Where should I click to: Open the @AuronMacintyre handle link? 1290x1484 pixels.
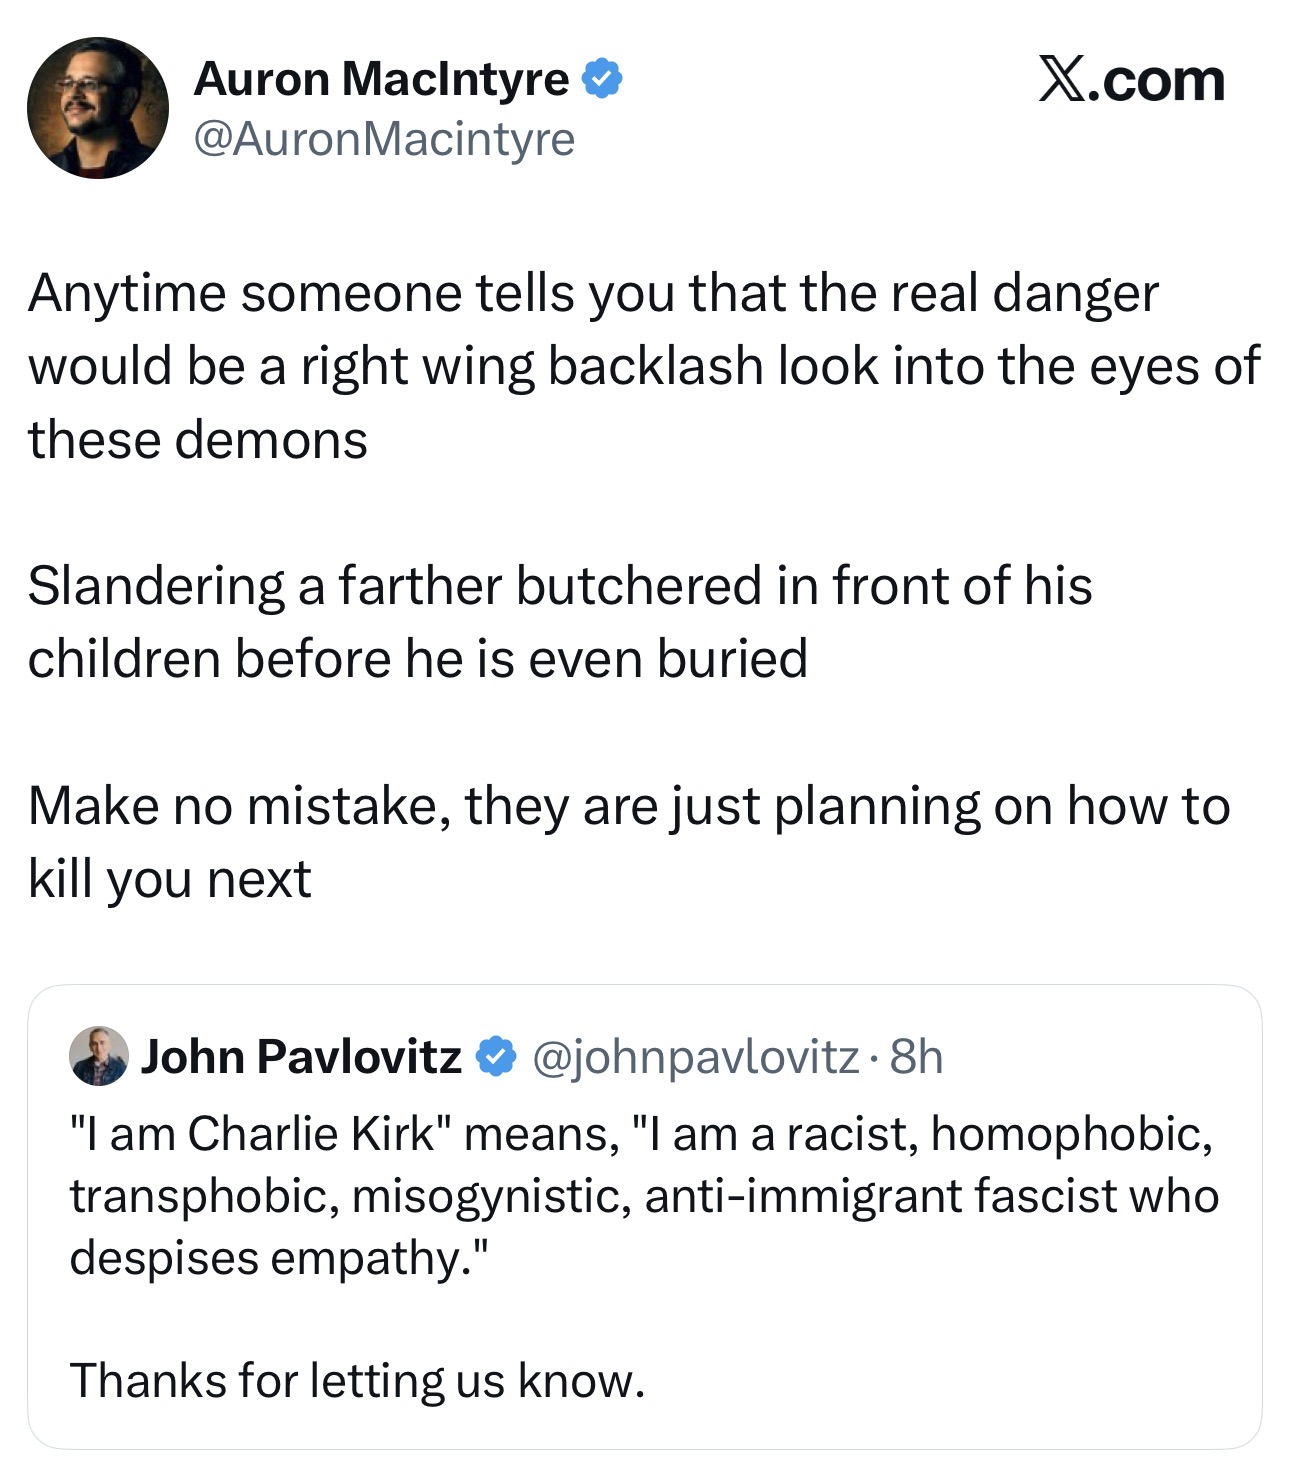[384, 139]
